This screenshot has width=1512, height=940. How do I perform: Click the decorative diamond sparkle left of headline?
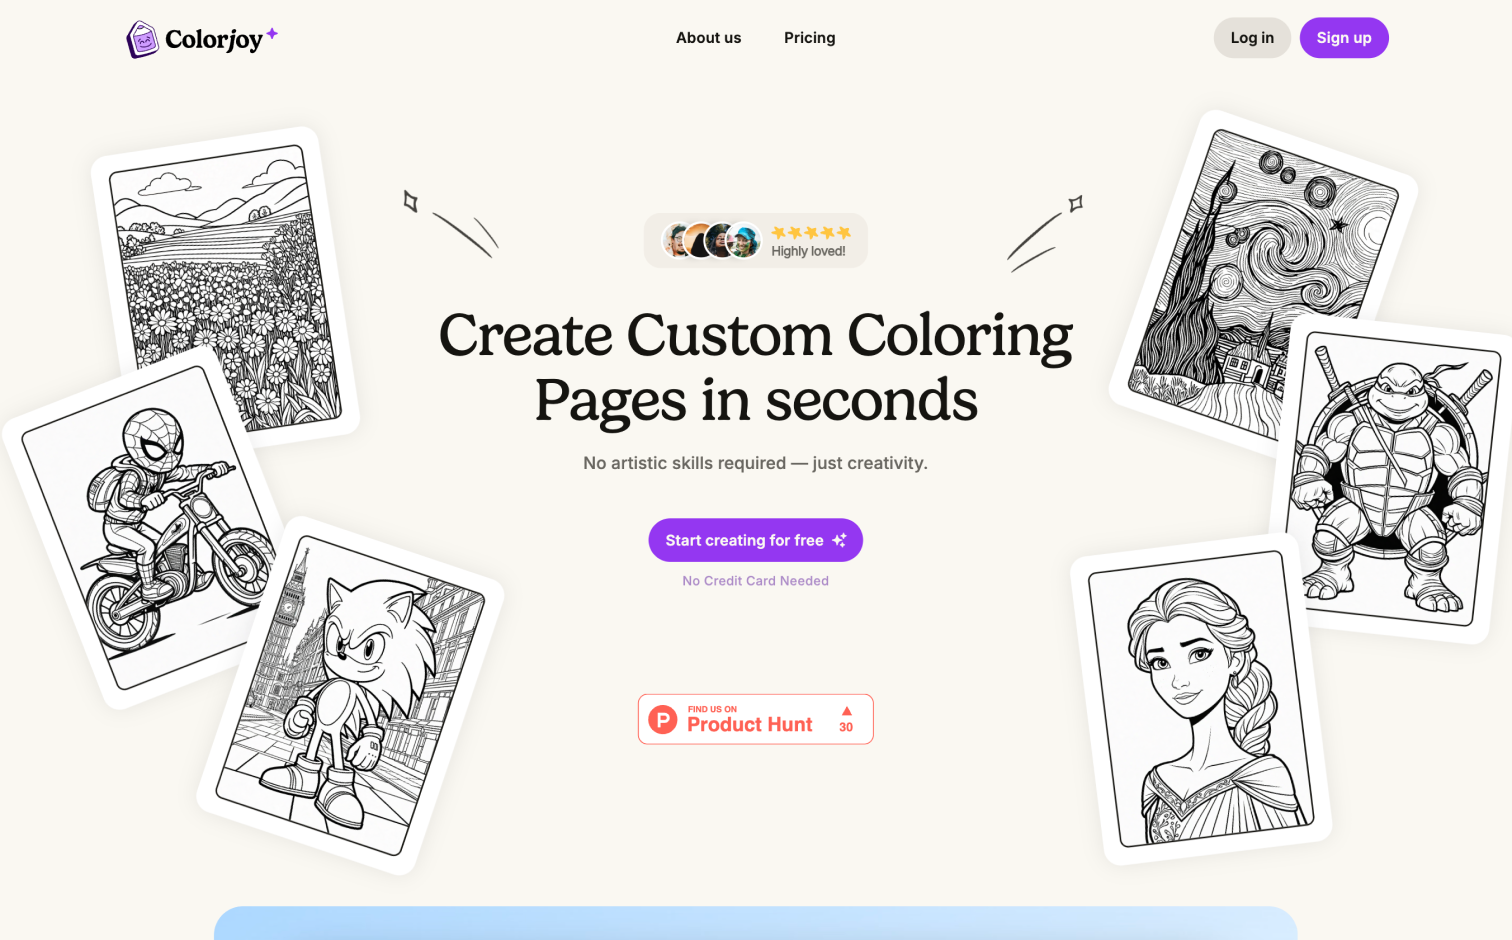coord(410,201)
